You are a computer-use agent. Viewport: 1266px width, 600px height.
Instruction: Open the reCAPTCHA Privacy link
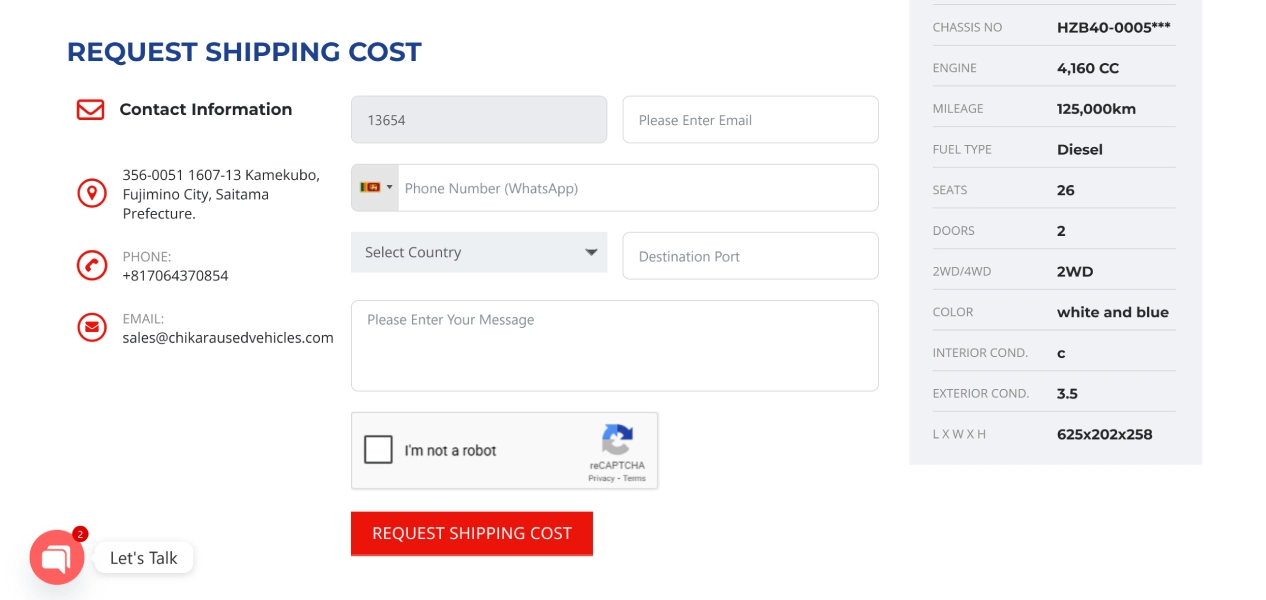click(x=601, y=478)
